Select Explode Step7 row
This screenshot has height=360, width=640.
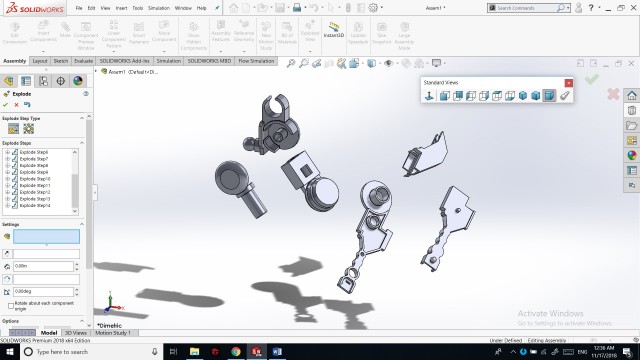click(x=34, y=159)
